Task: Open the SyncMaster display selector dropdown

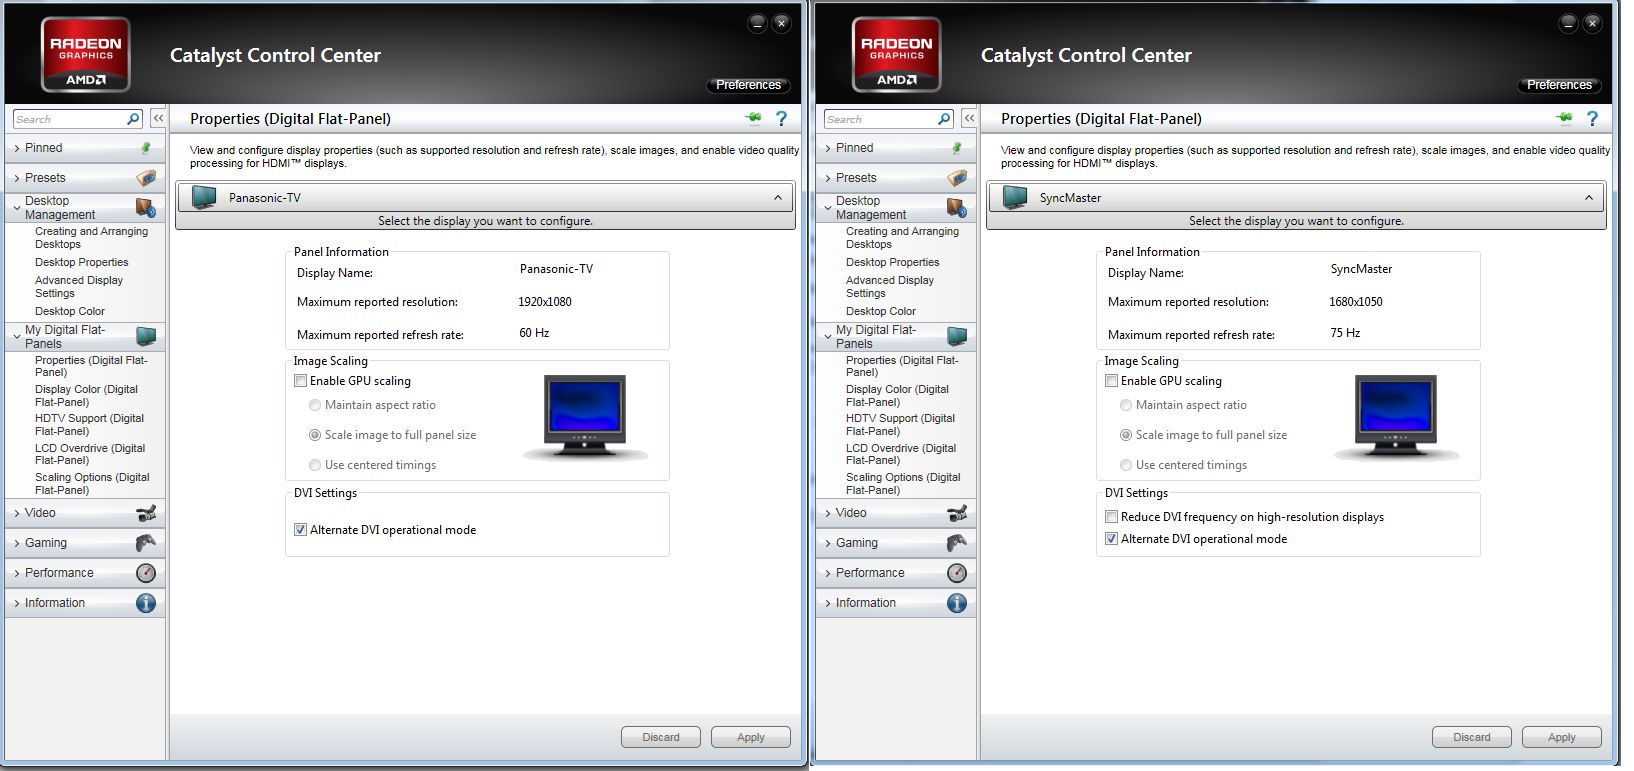Action: [x=1297, y=198]
